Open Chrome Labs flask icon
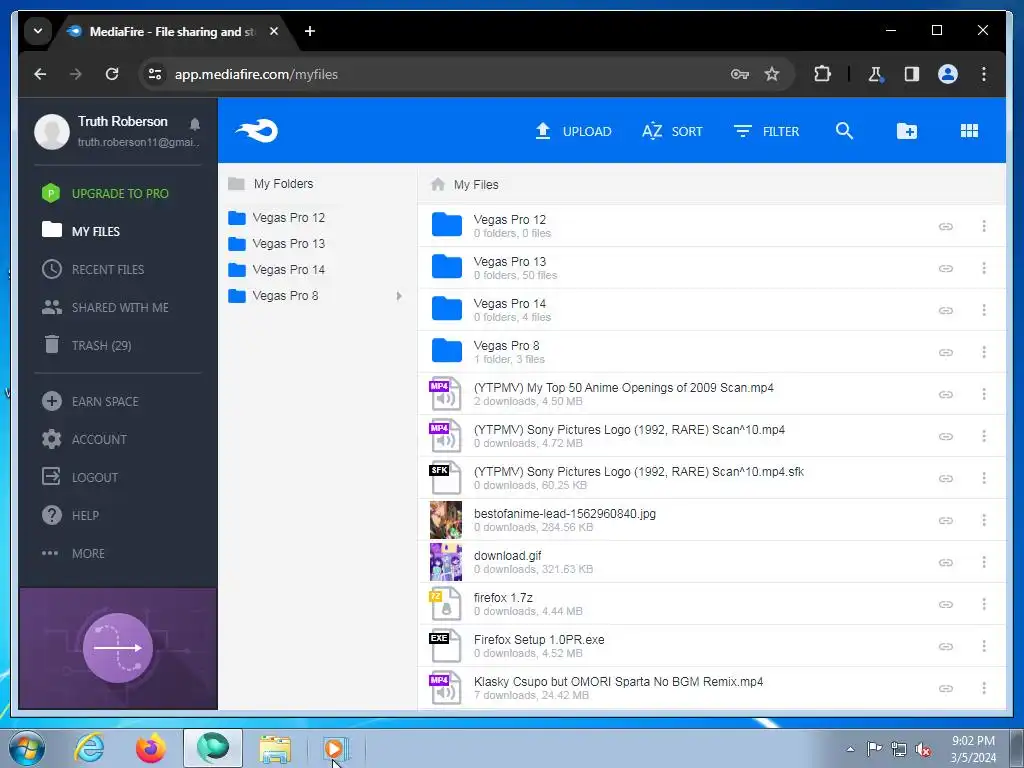Image resolution: width=1024 pixels, height=768 pixels. point(875,74)
